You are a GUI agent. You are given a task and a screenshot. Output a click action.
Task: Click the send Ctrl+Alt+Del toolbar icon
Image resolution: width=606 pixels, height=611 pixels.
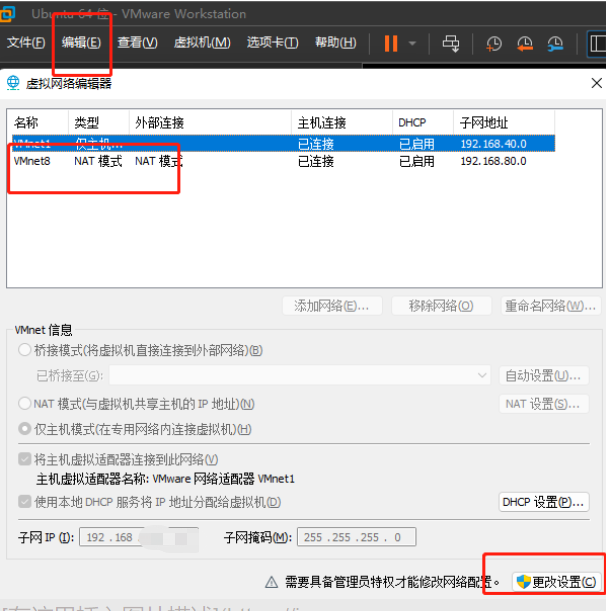[451, 43]
